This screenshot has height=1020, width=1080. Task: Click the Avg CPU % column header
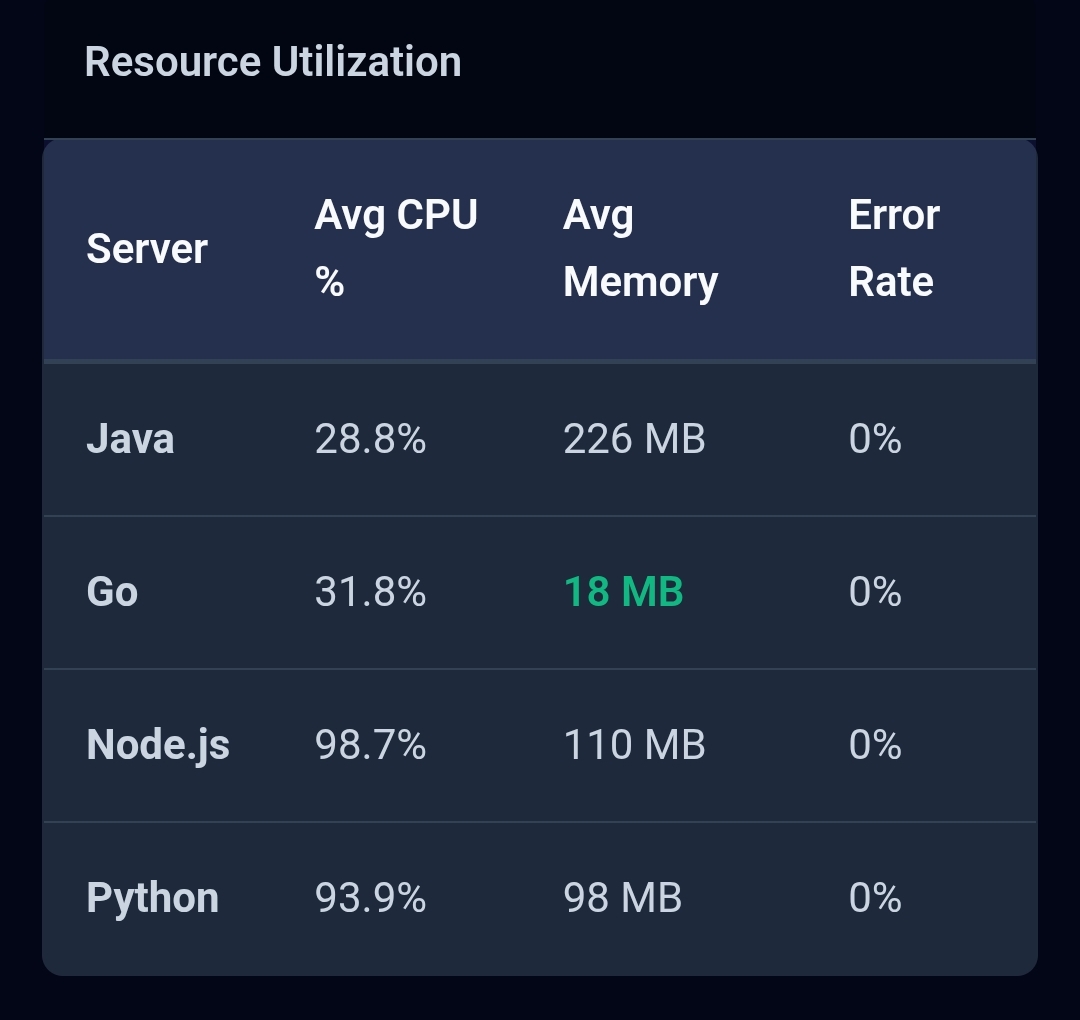coord(395,248)
